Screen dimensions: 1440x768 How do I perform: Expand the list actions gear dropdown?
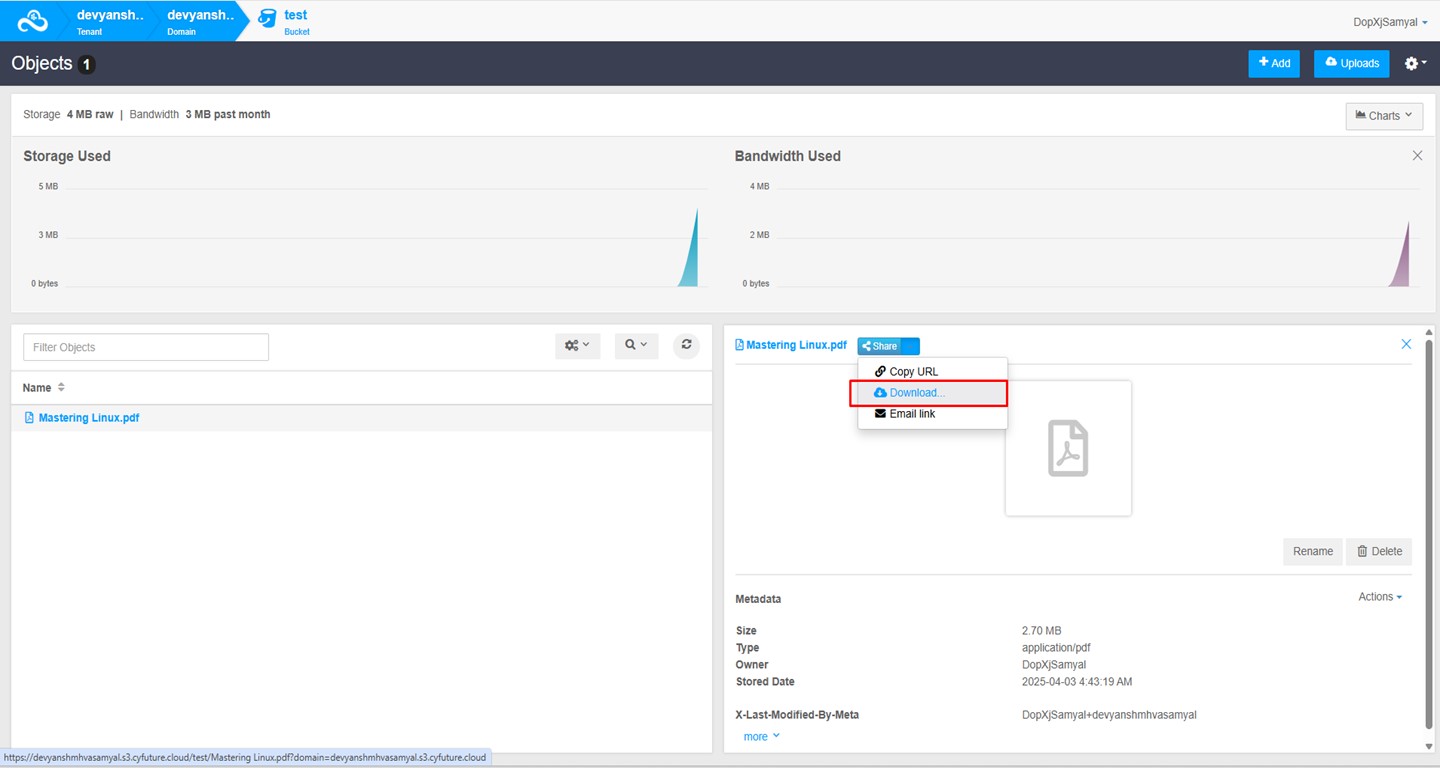click(x=577, y=345)
